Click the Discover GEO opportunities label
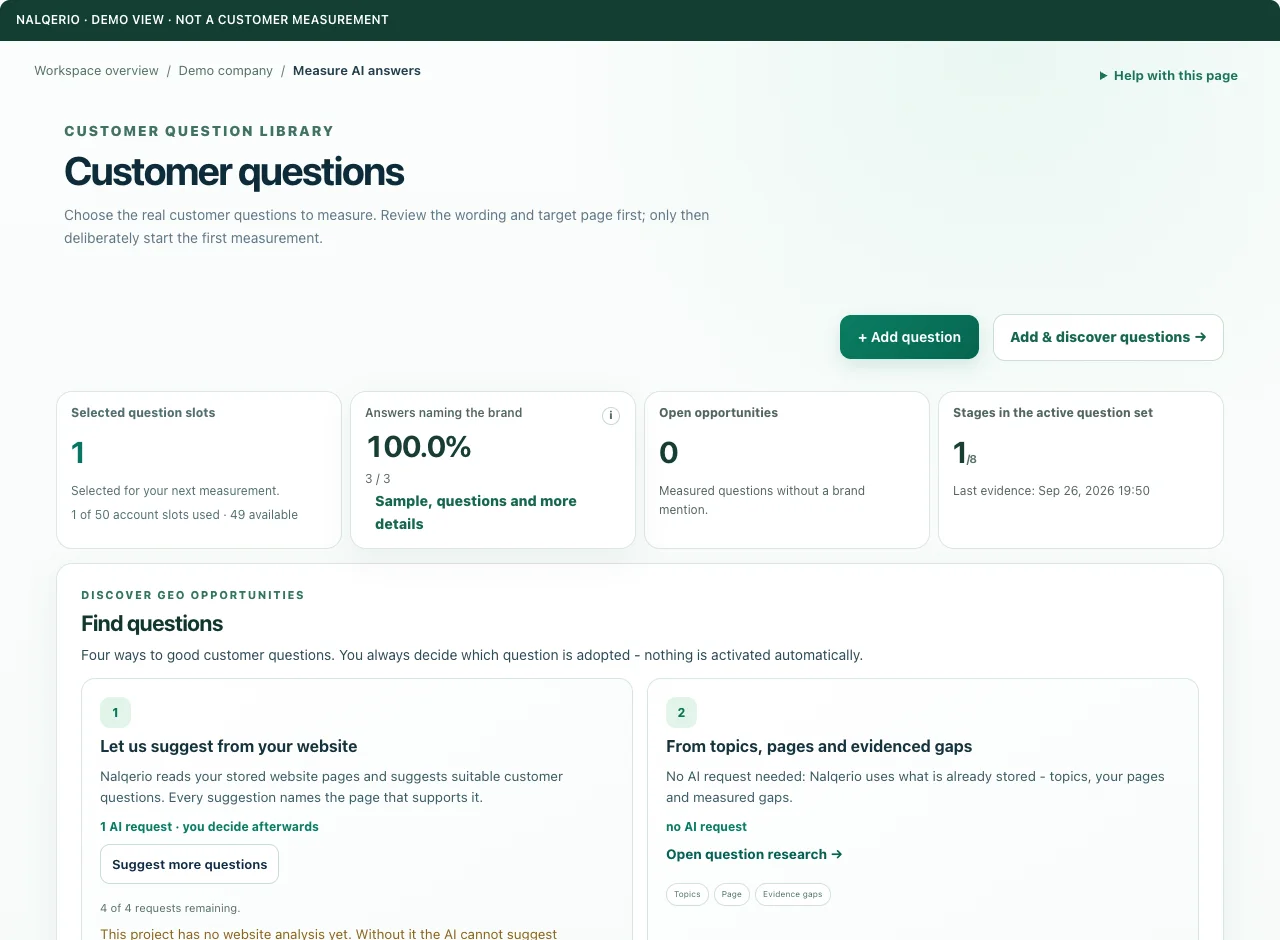1280x940 pixels. click(193, 595)
